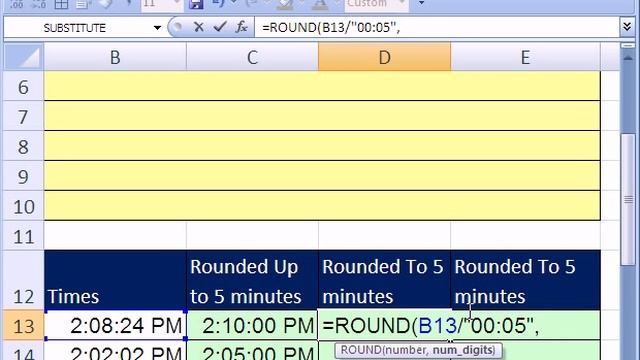Select row 12 header
Screen dimensions: 640x360
pos(23,281)
